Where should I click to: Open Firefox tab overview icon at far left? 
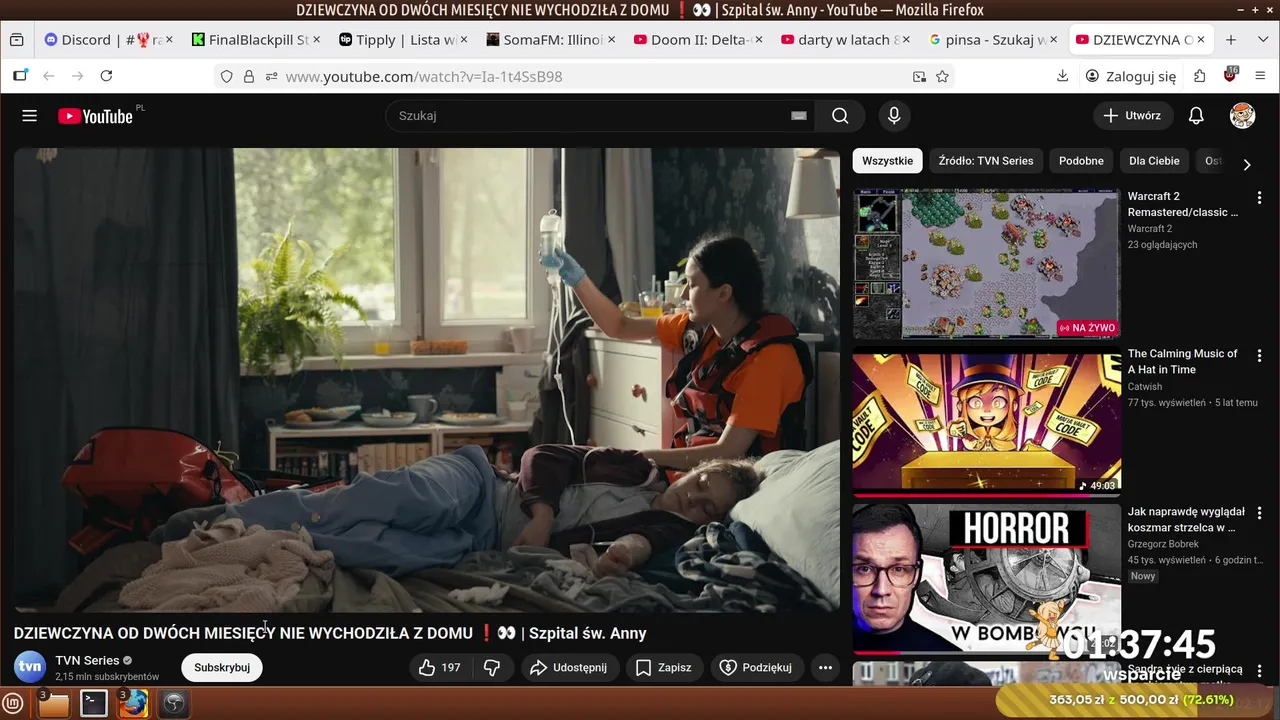click(x=17, y=40)
